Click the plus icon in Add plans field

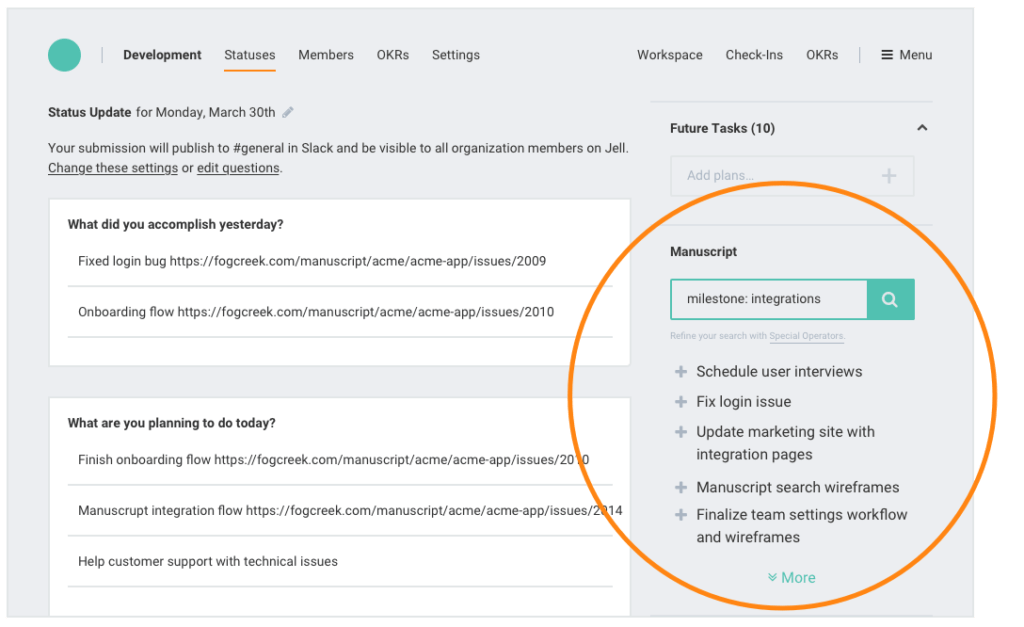889,176
